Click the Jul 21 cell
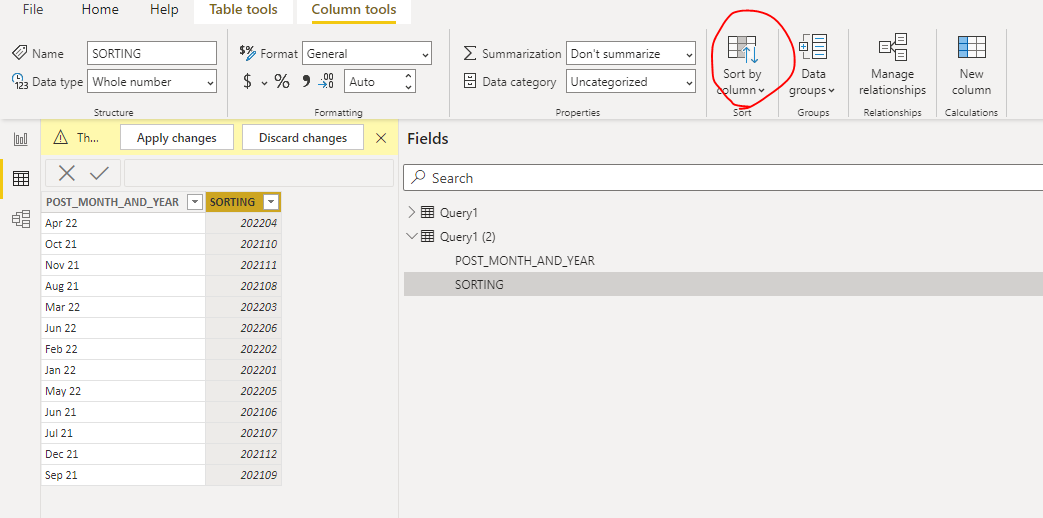The image size is (1043, 518). click(123, 433)
